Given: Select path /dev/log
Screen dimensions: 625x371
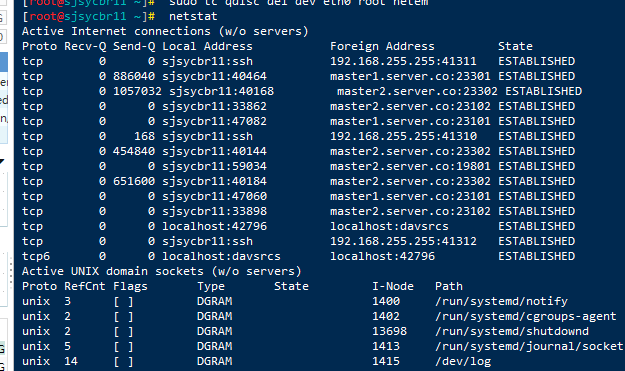Looking at the screenshot, I should 463,361.
